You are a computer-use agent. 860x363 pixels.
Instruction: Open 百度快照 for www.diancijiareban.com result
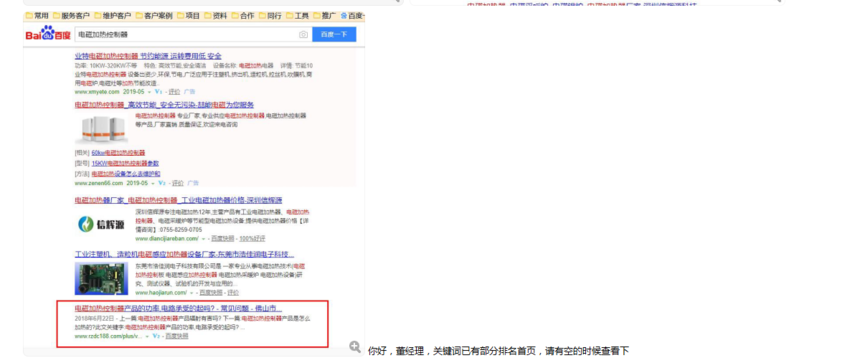pyautogui.click(x=223, y=239)
